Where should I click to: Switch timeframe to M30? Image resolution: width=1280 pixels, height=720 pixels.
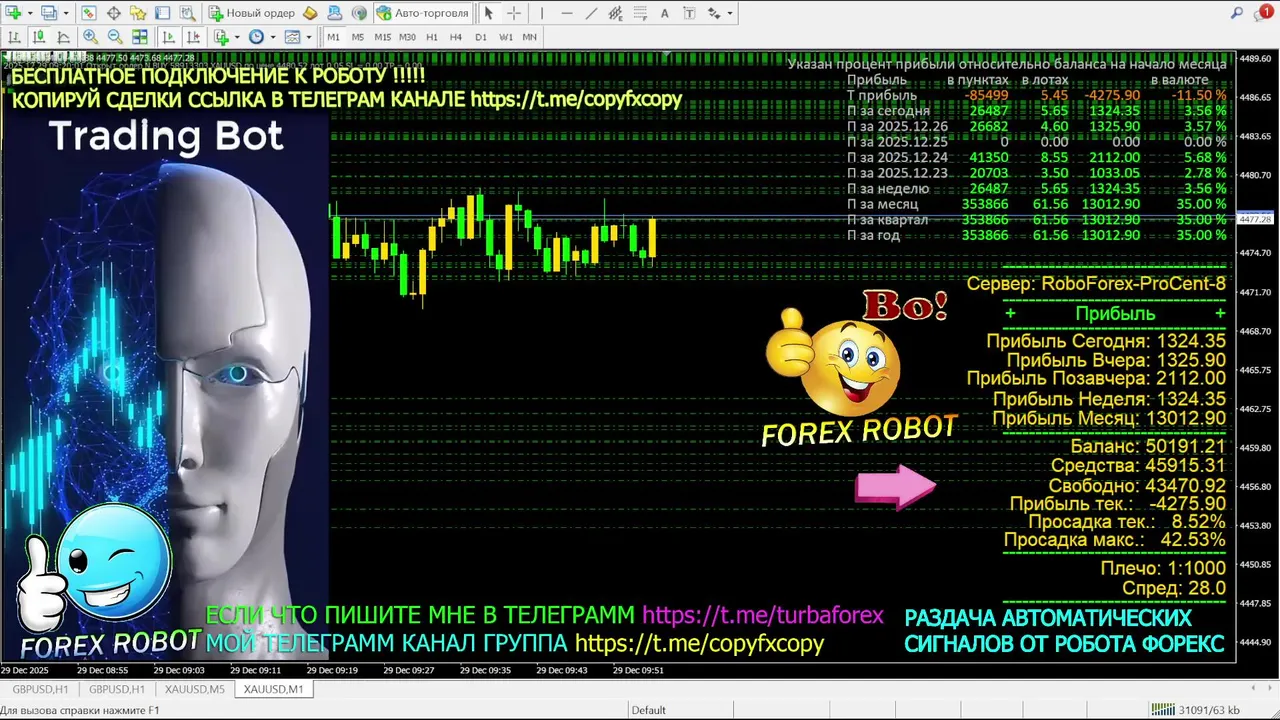coord(407,37)
